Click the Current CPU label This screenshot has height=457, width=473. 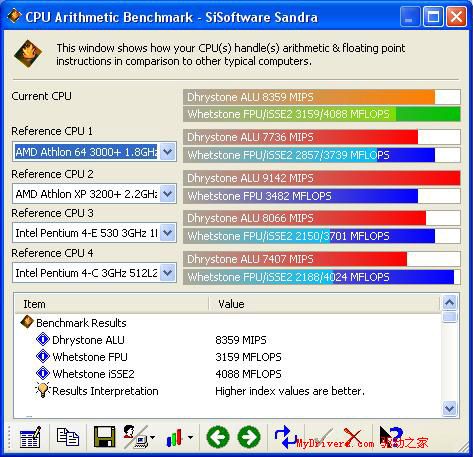pos(41,96)
